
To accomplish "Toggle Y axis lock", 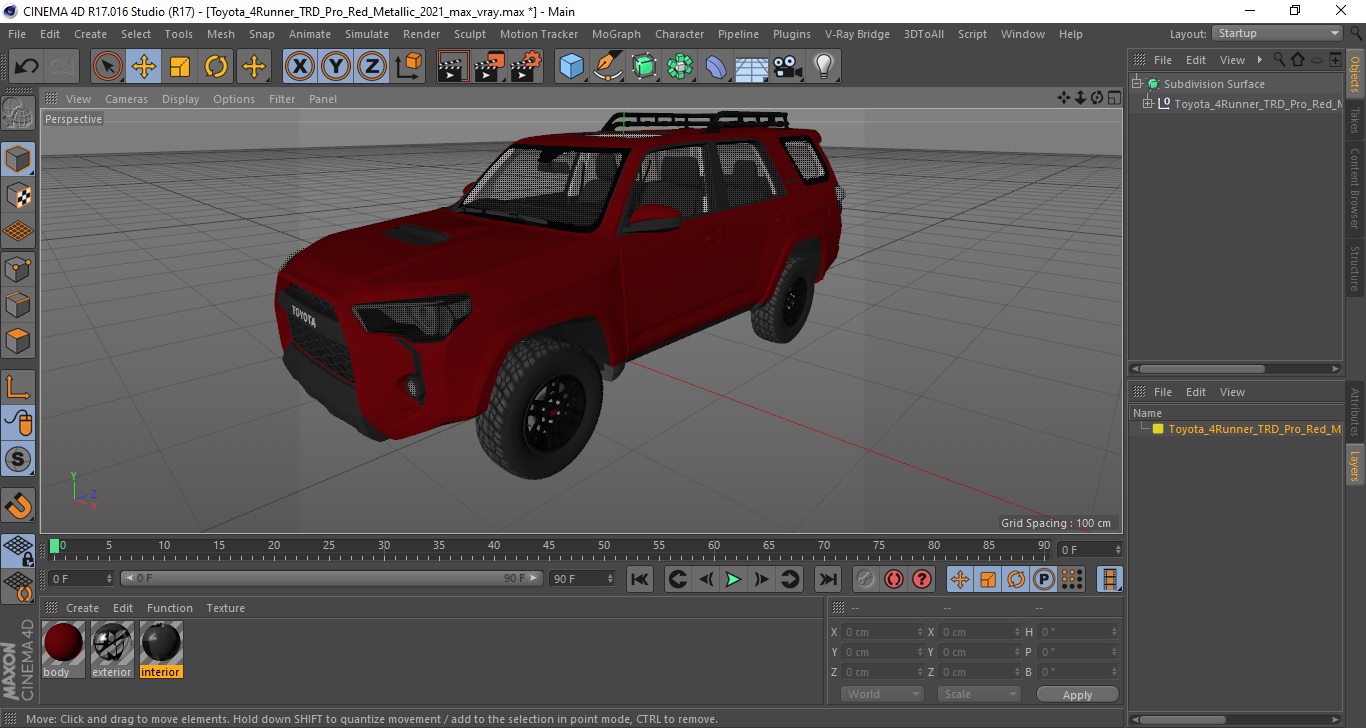I will tap(336, 67).
